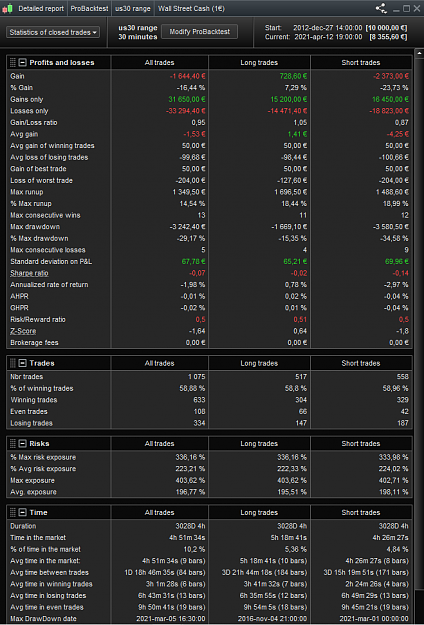
Task: Click the Even trades label
Action: pyautogui.click(x=29, y=411)
